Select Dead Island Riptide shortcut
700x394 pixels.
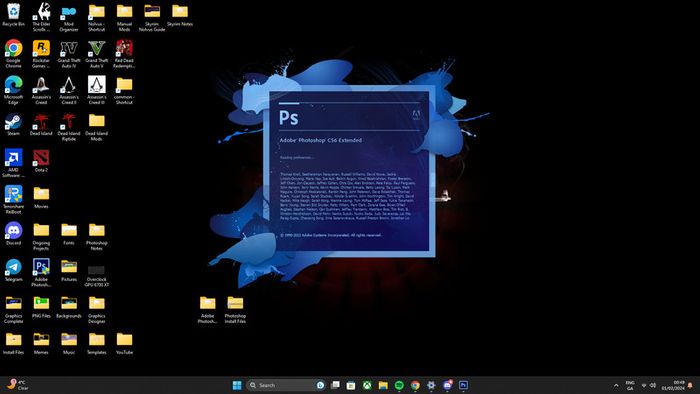(69, 127)
